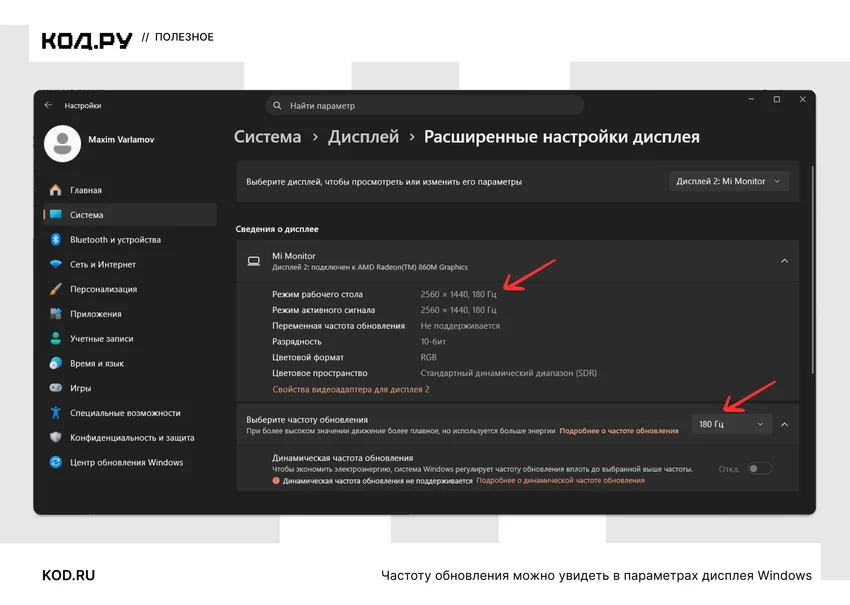
Task: Click the 10-бит value
Action: 433,342
